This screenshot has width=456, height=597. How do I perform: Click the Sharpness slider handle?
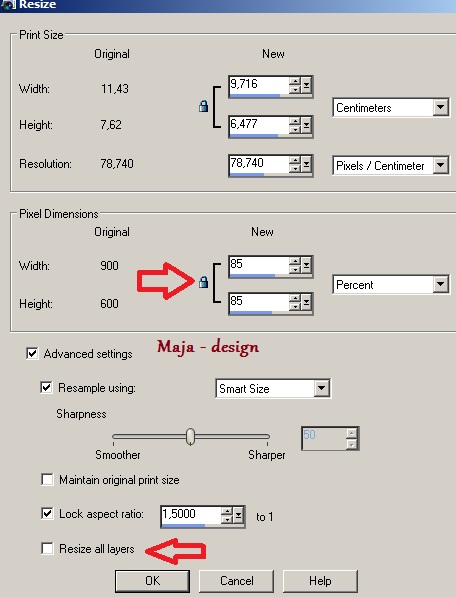190,436
